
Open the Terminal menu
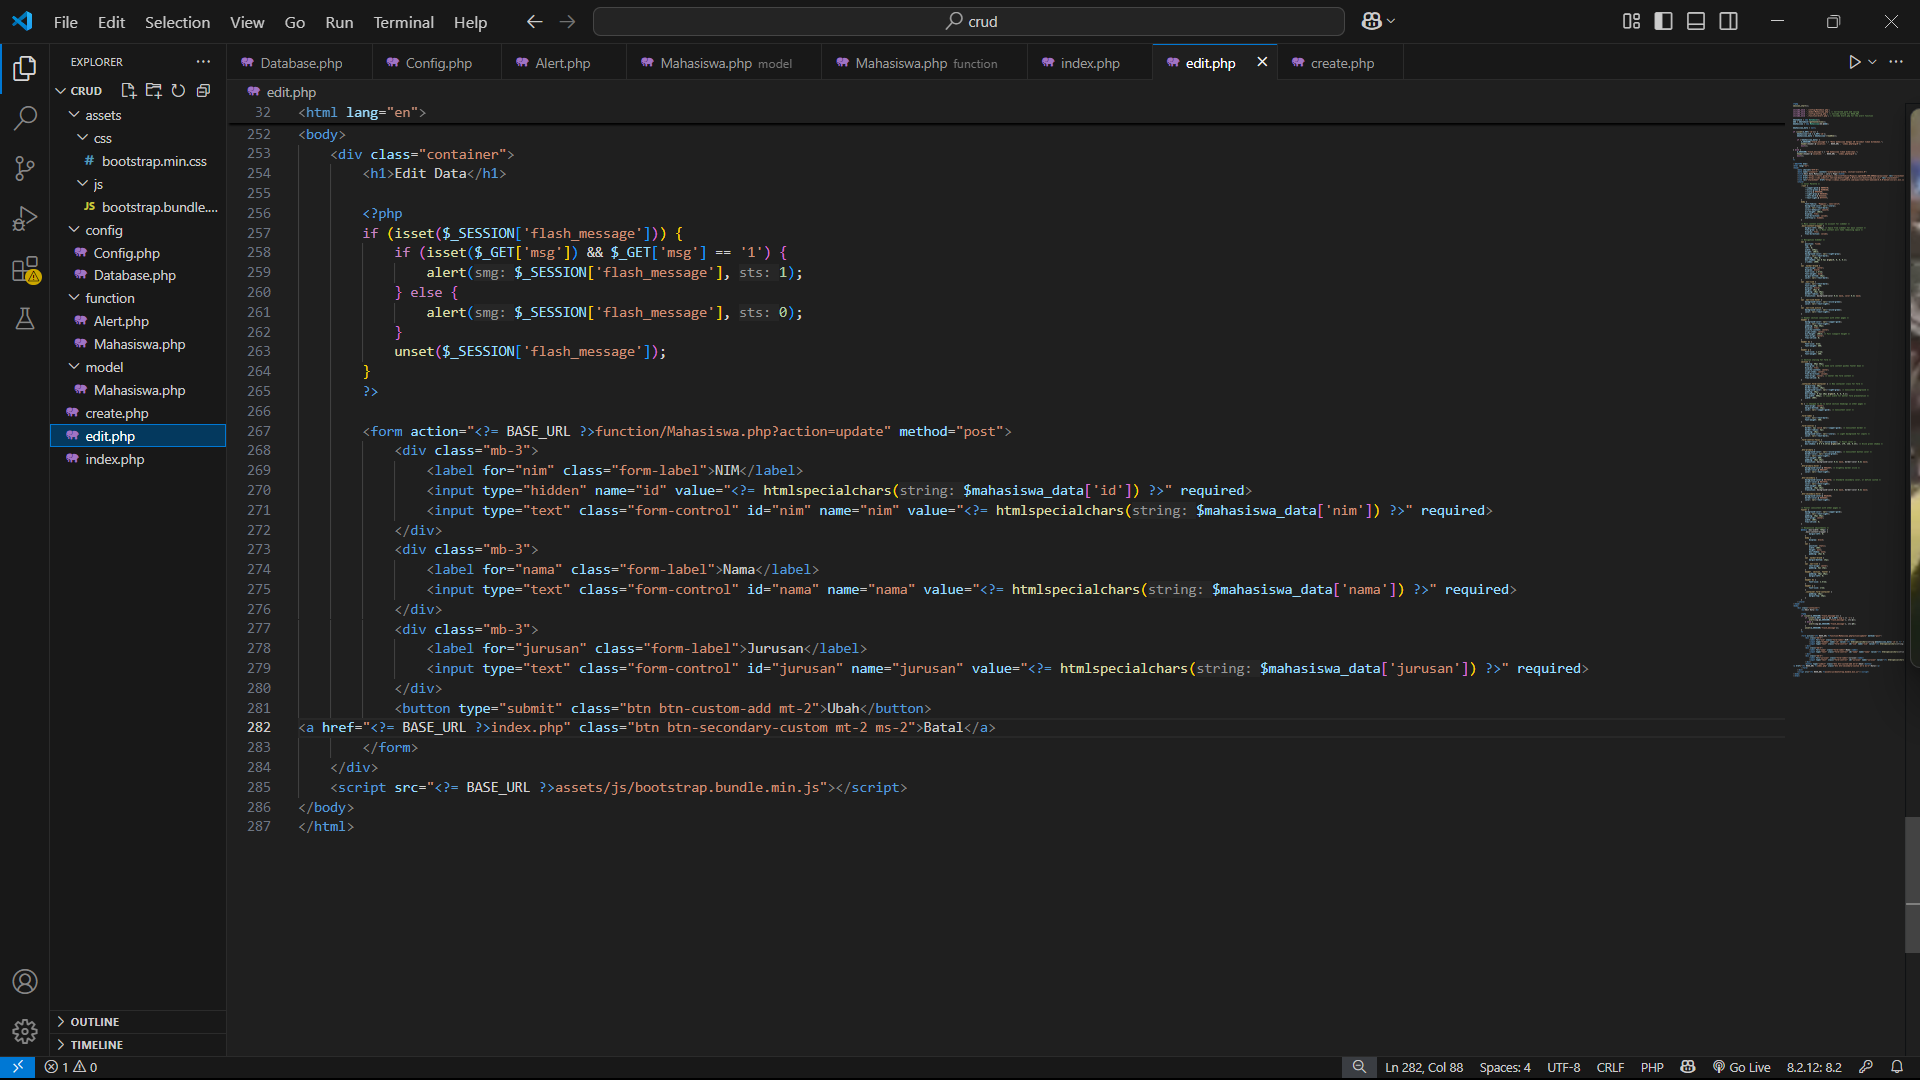coord(403,22)
